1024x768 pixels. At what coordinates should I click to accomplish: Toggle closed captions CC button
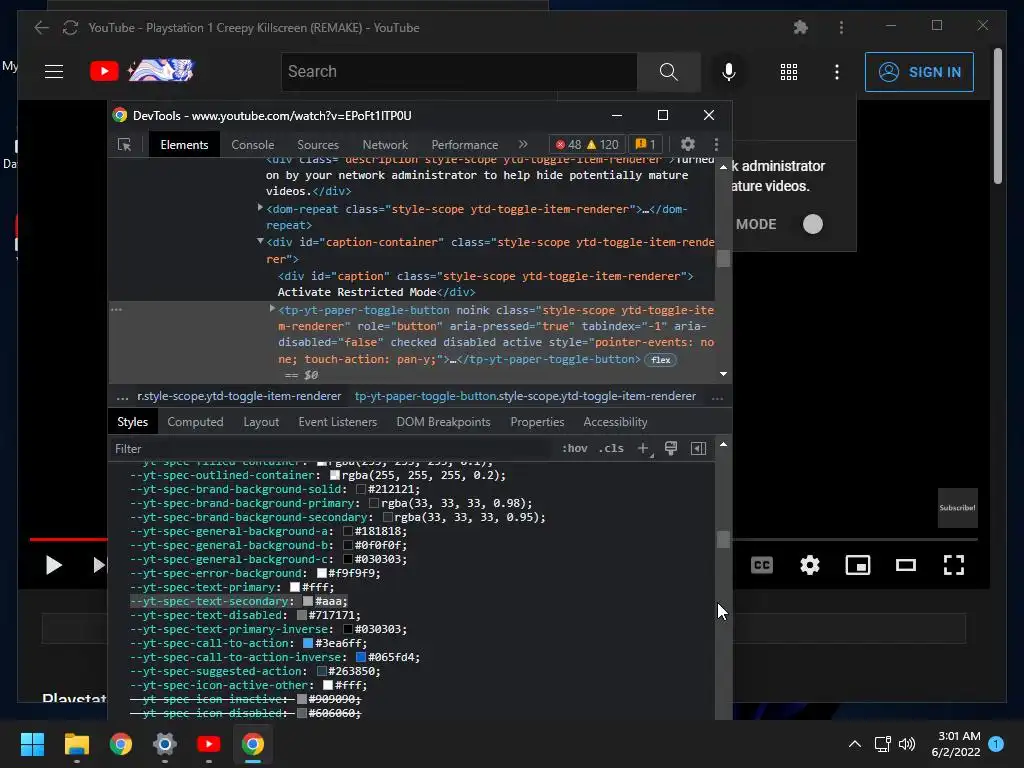pyautogui.click(x=762, y=565)
